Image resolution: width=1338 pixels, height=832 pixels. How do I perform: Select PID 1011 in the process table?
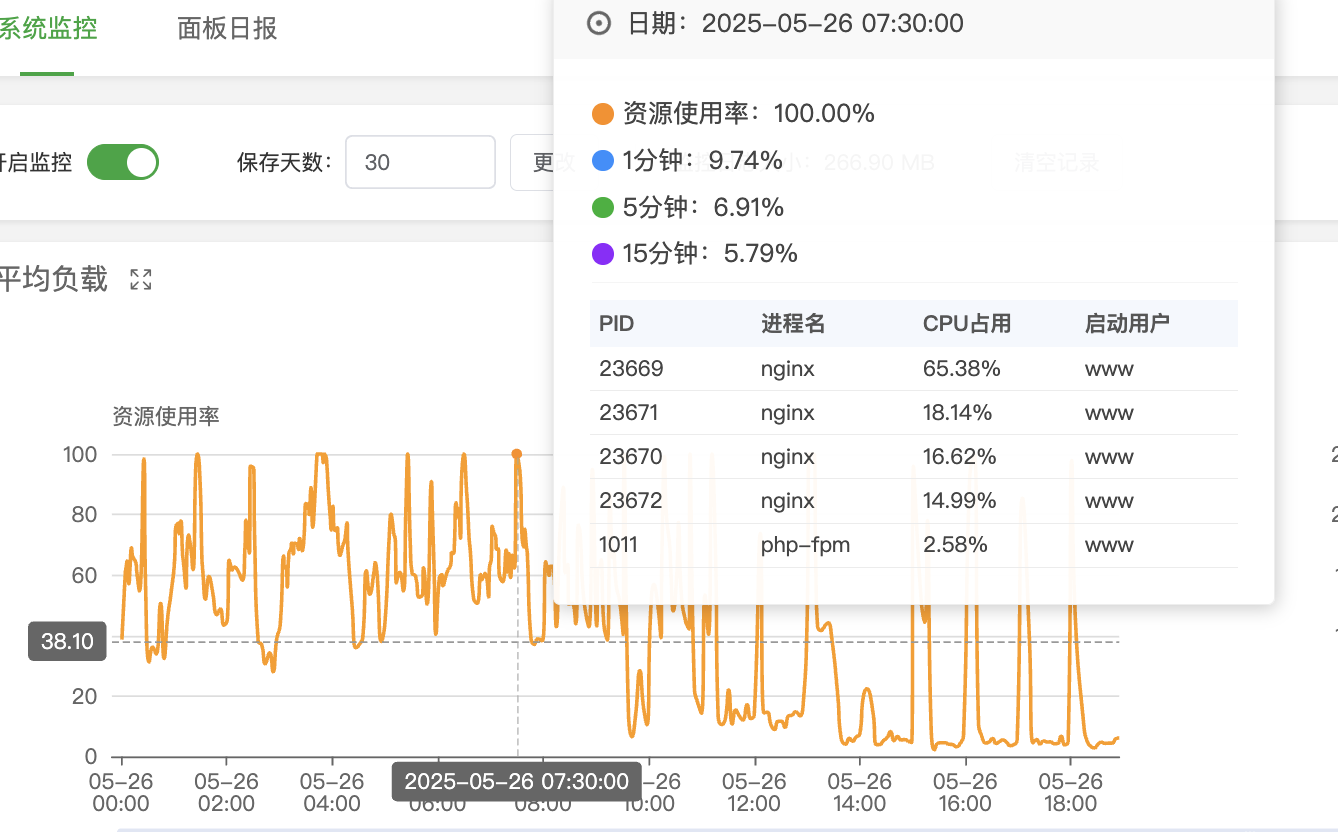click(x=618, y=545)
